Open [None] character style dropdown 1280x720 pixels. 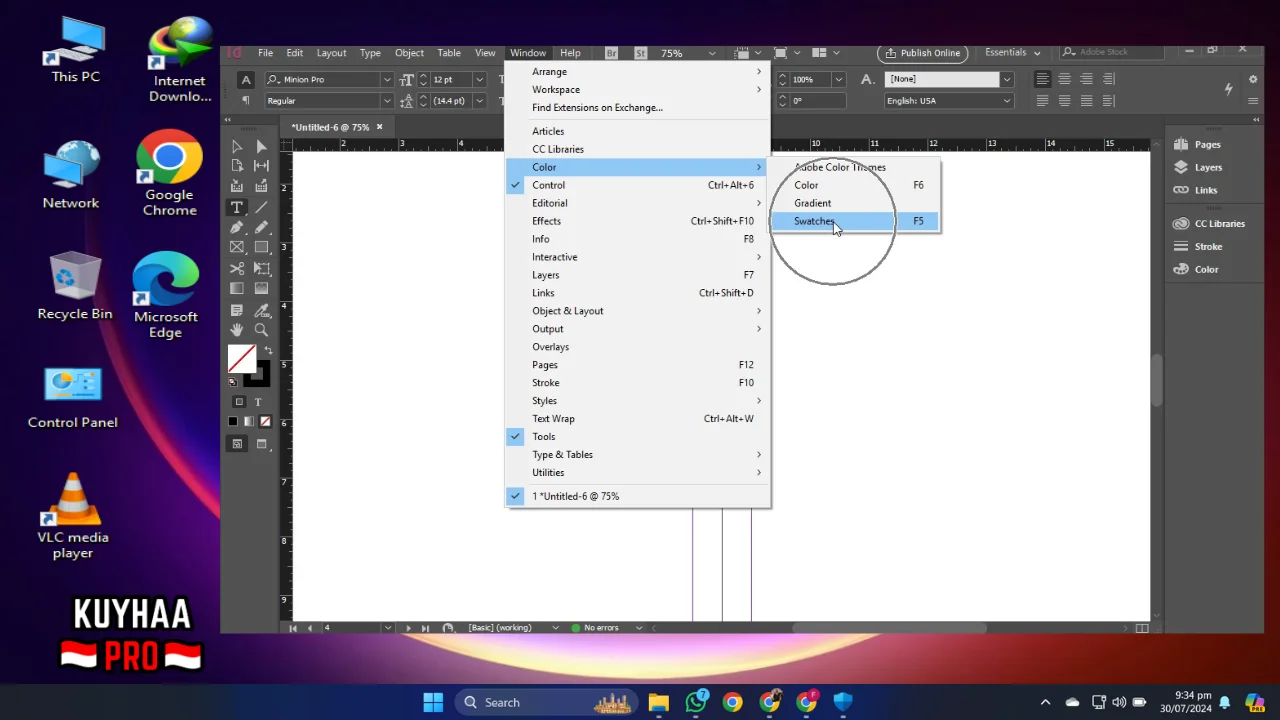tap(1007, 79)
